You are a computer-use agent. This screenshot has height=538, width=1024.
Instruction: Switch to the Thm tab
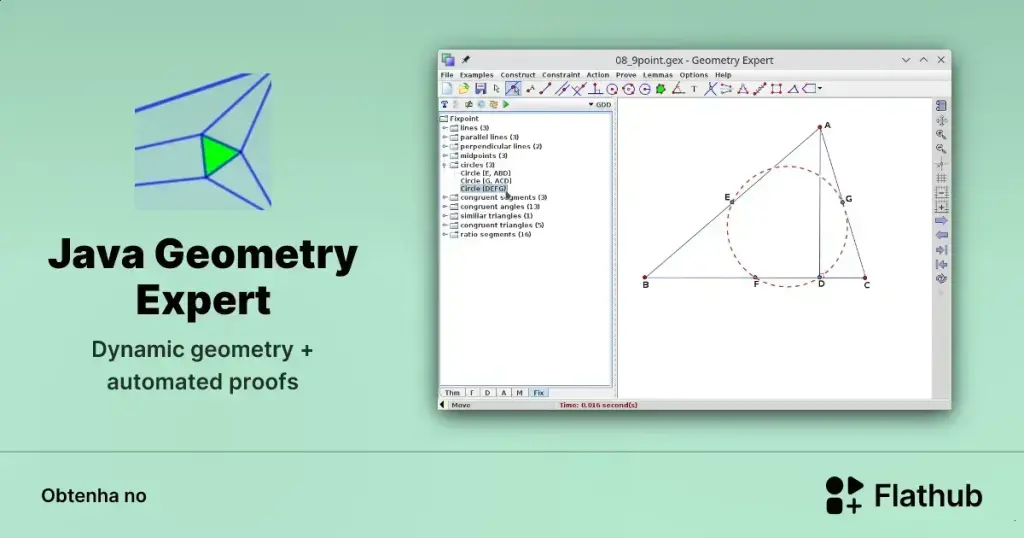[x=452, y=393]
